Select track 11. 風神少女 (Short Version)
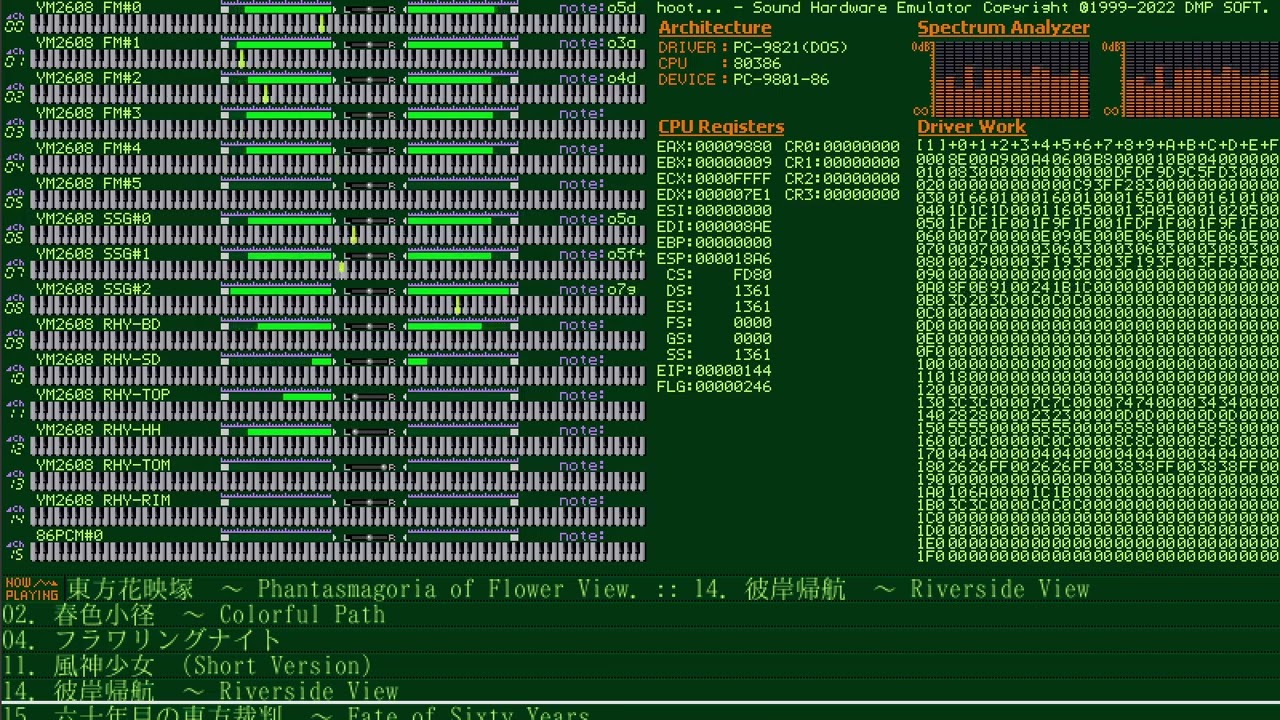Image resolution: width=1280 pixels, height=720 pixels. (x=187, y=666)
